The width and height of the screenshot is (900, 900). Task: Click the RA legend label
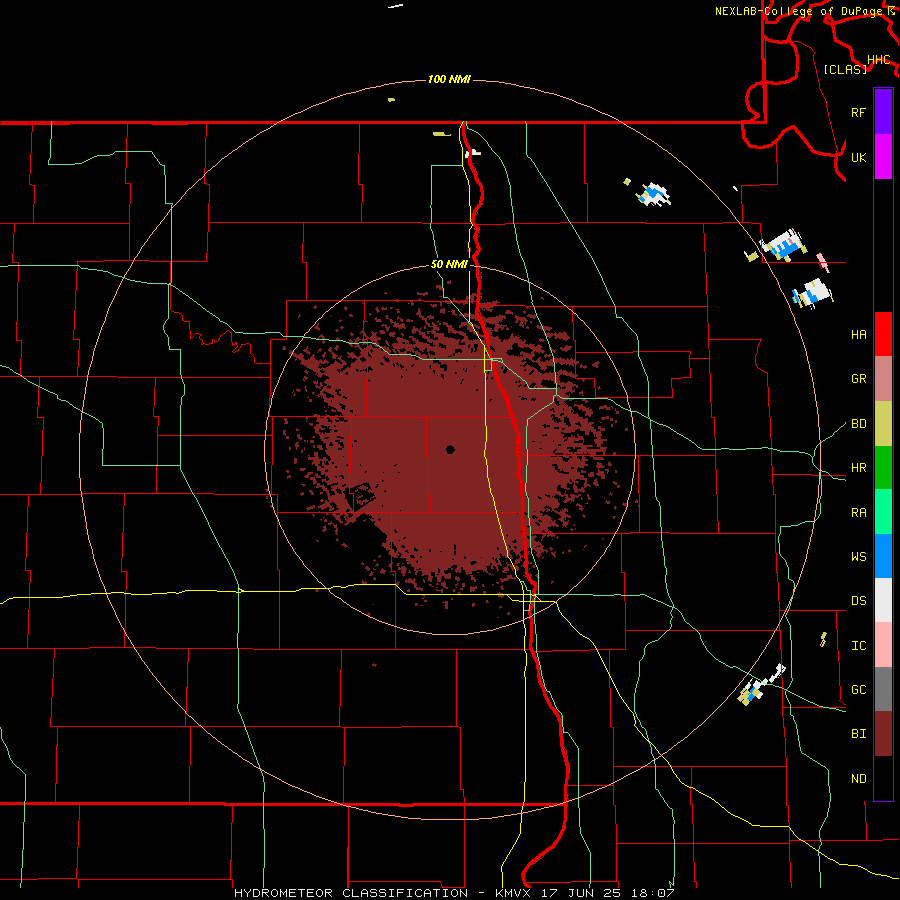(858, 513)
